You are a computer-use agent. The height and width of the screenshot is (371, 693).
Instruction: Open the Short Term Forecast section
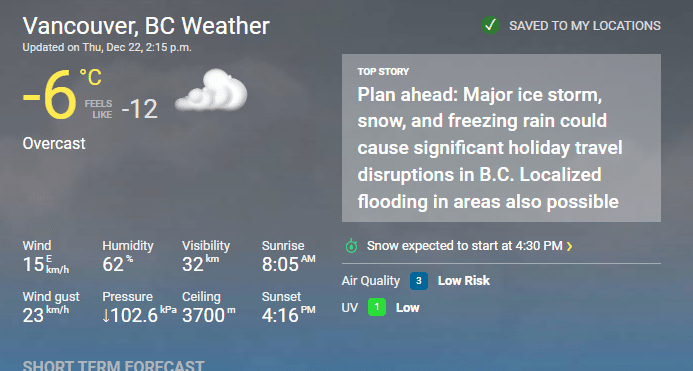click(114, 366)
